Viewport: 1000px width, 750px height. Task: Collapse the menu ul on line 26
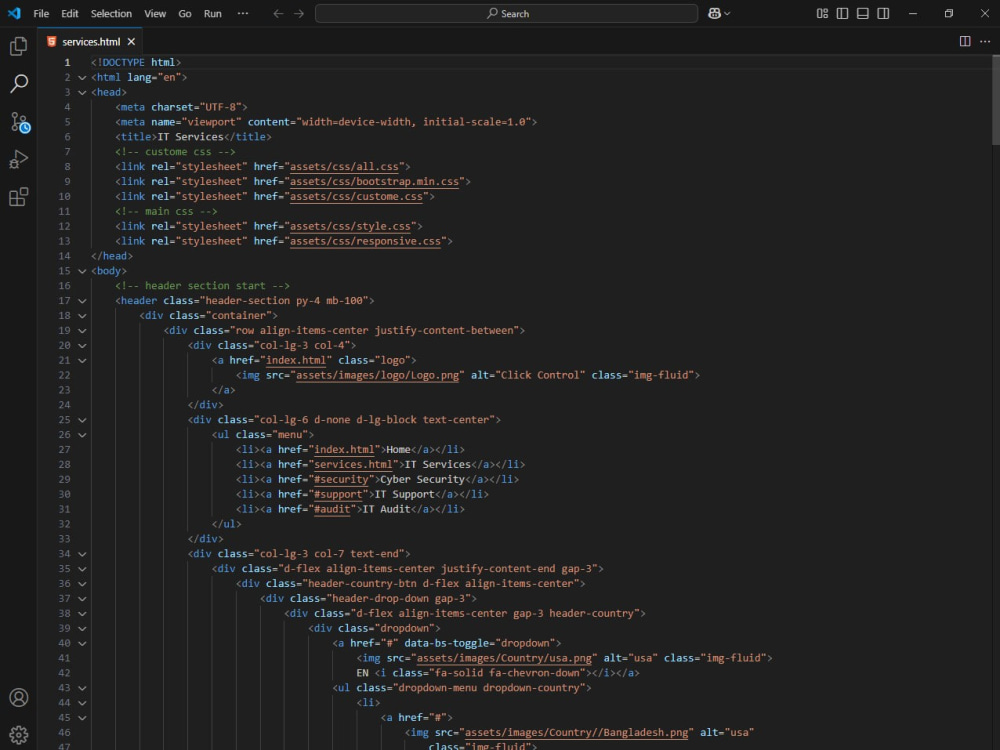82,435
